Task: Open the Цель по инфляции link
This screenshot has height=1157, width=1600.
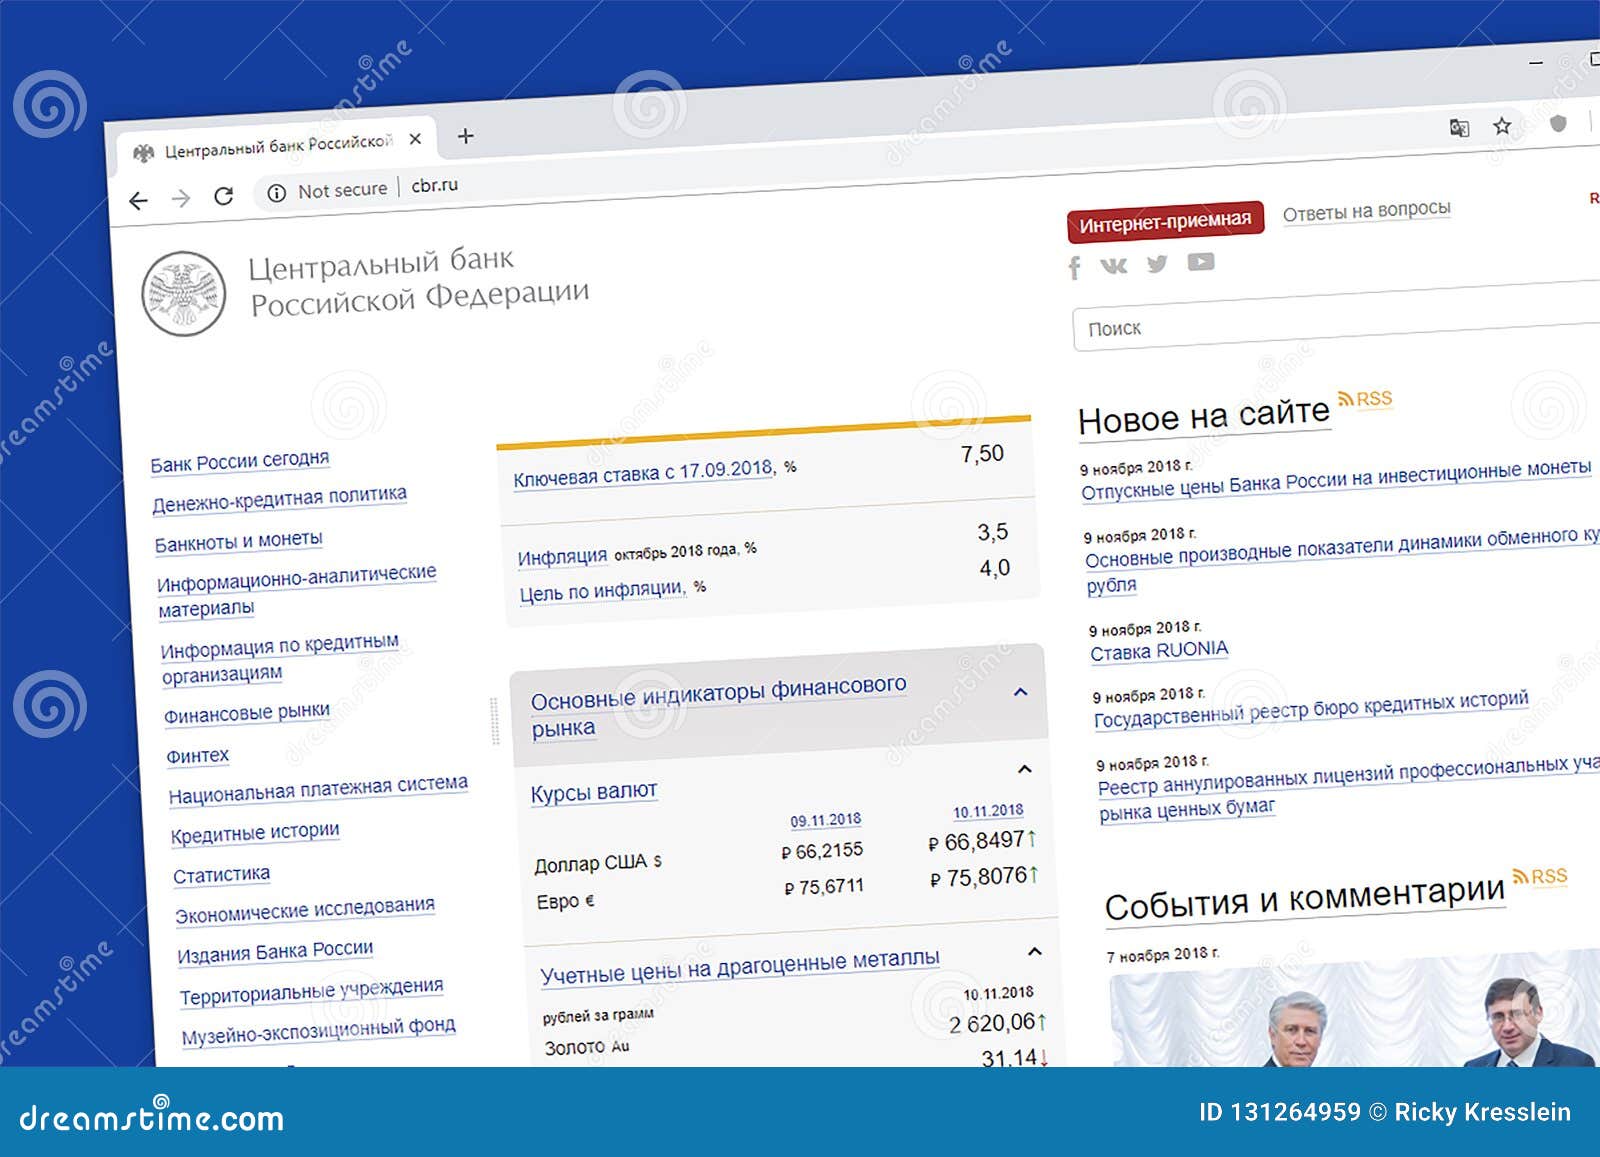Action: 602,591
